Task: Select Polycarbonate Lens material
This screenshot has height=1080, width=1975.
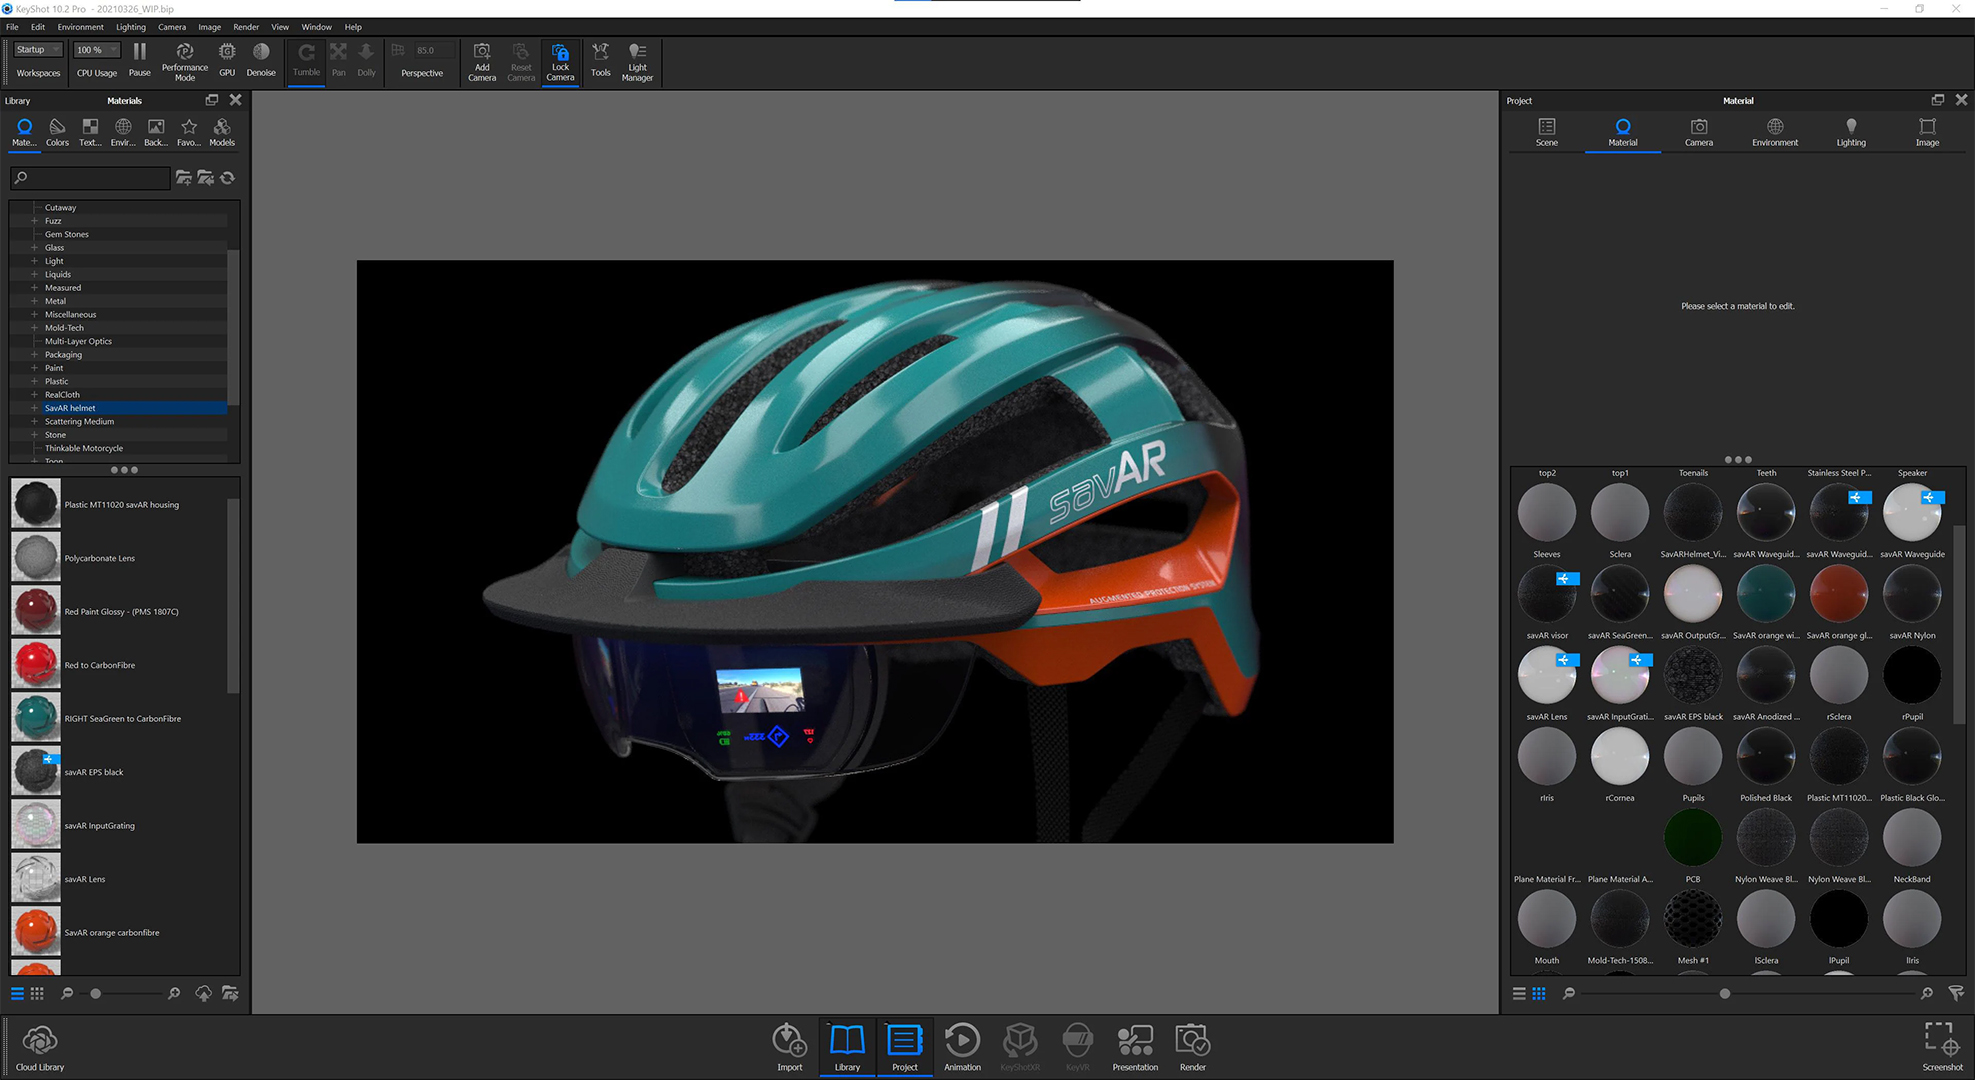Action: pyautogui.click(x=118, y=558)
